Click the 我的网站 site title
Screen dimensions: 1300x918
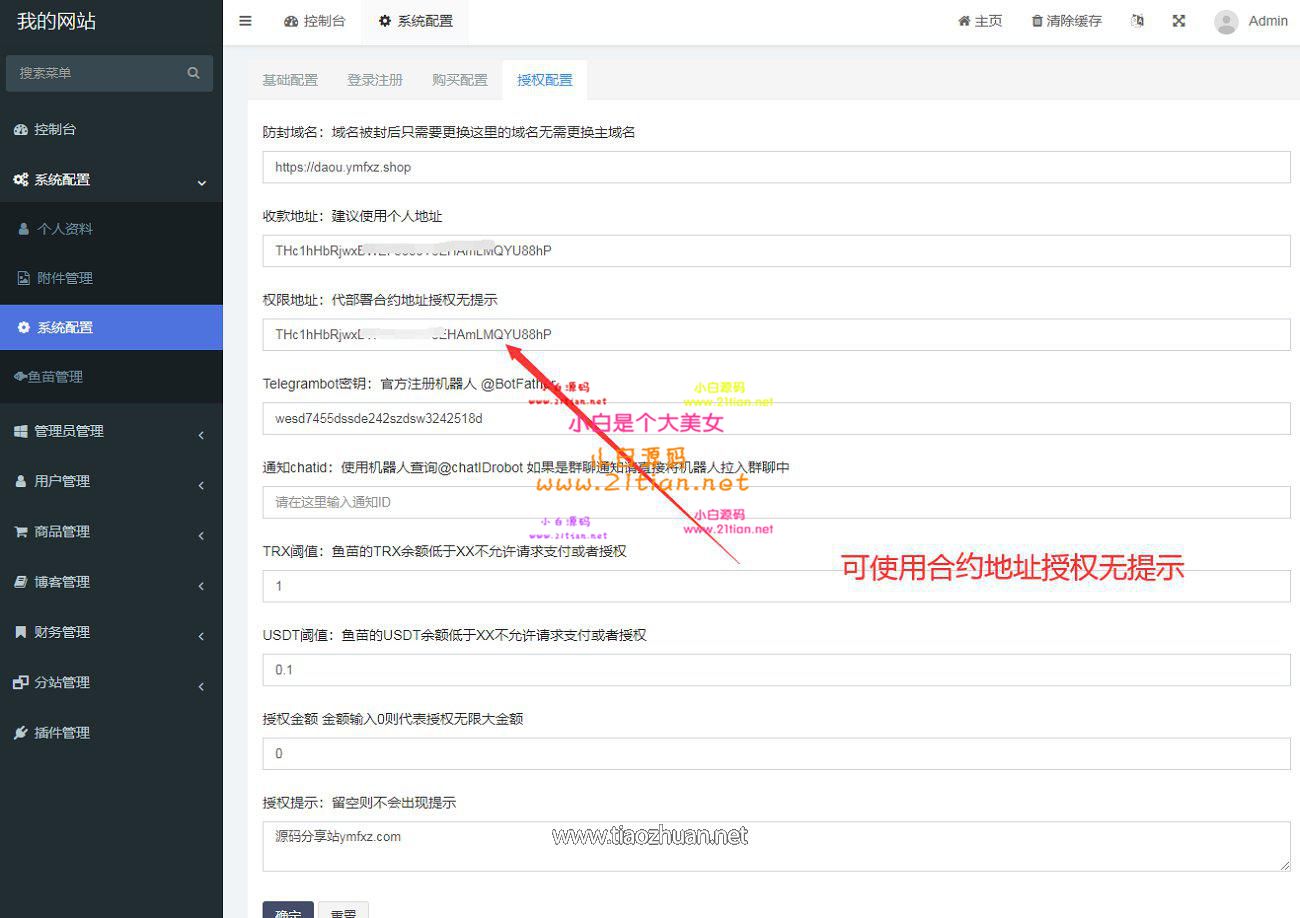coord(57,21)
